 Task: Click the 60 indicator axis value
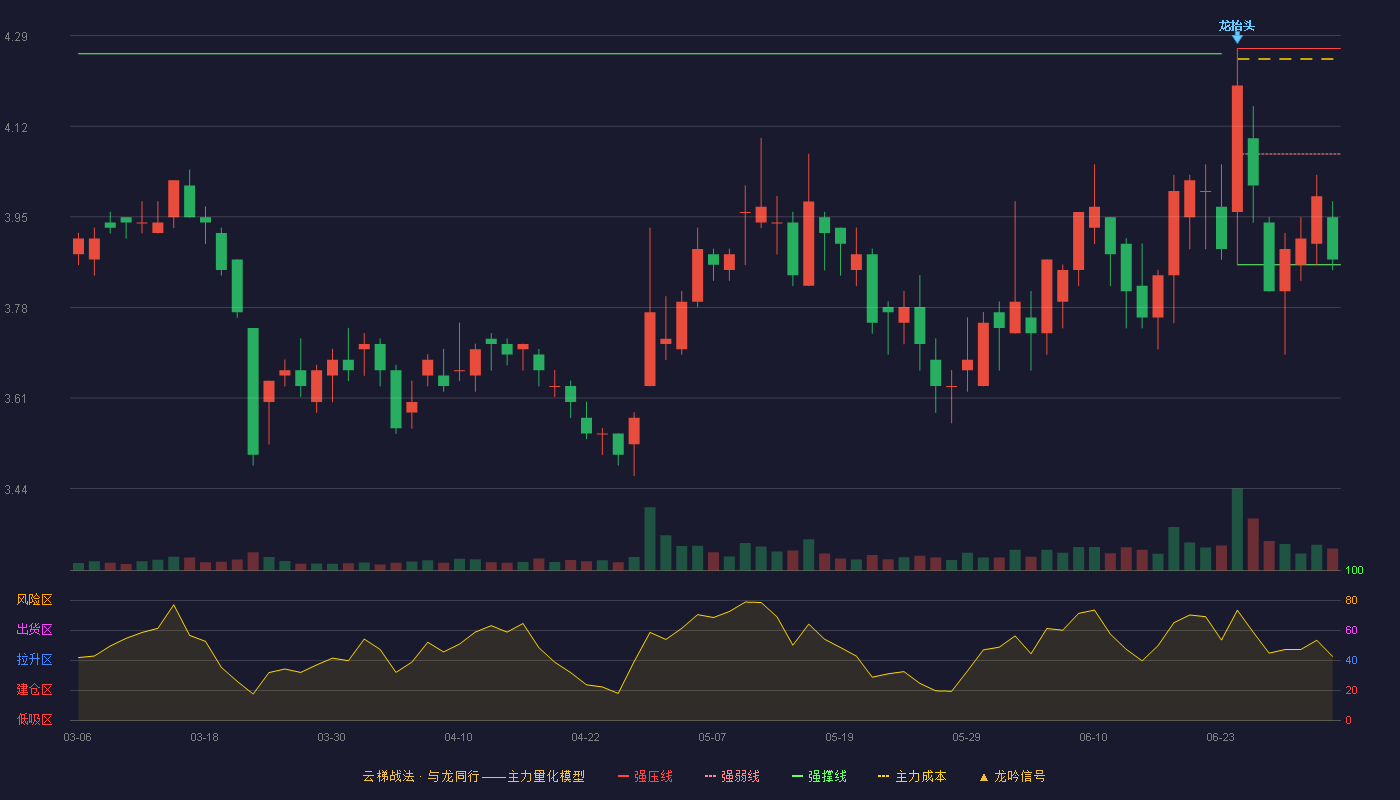coord(1351,631)
